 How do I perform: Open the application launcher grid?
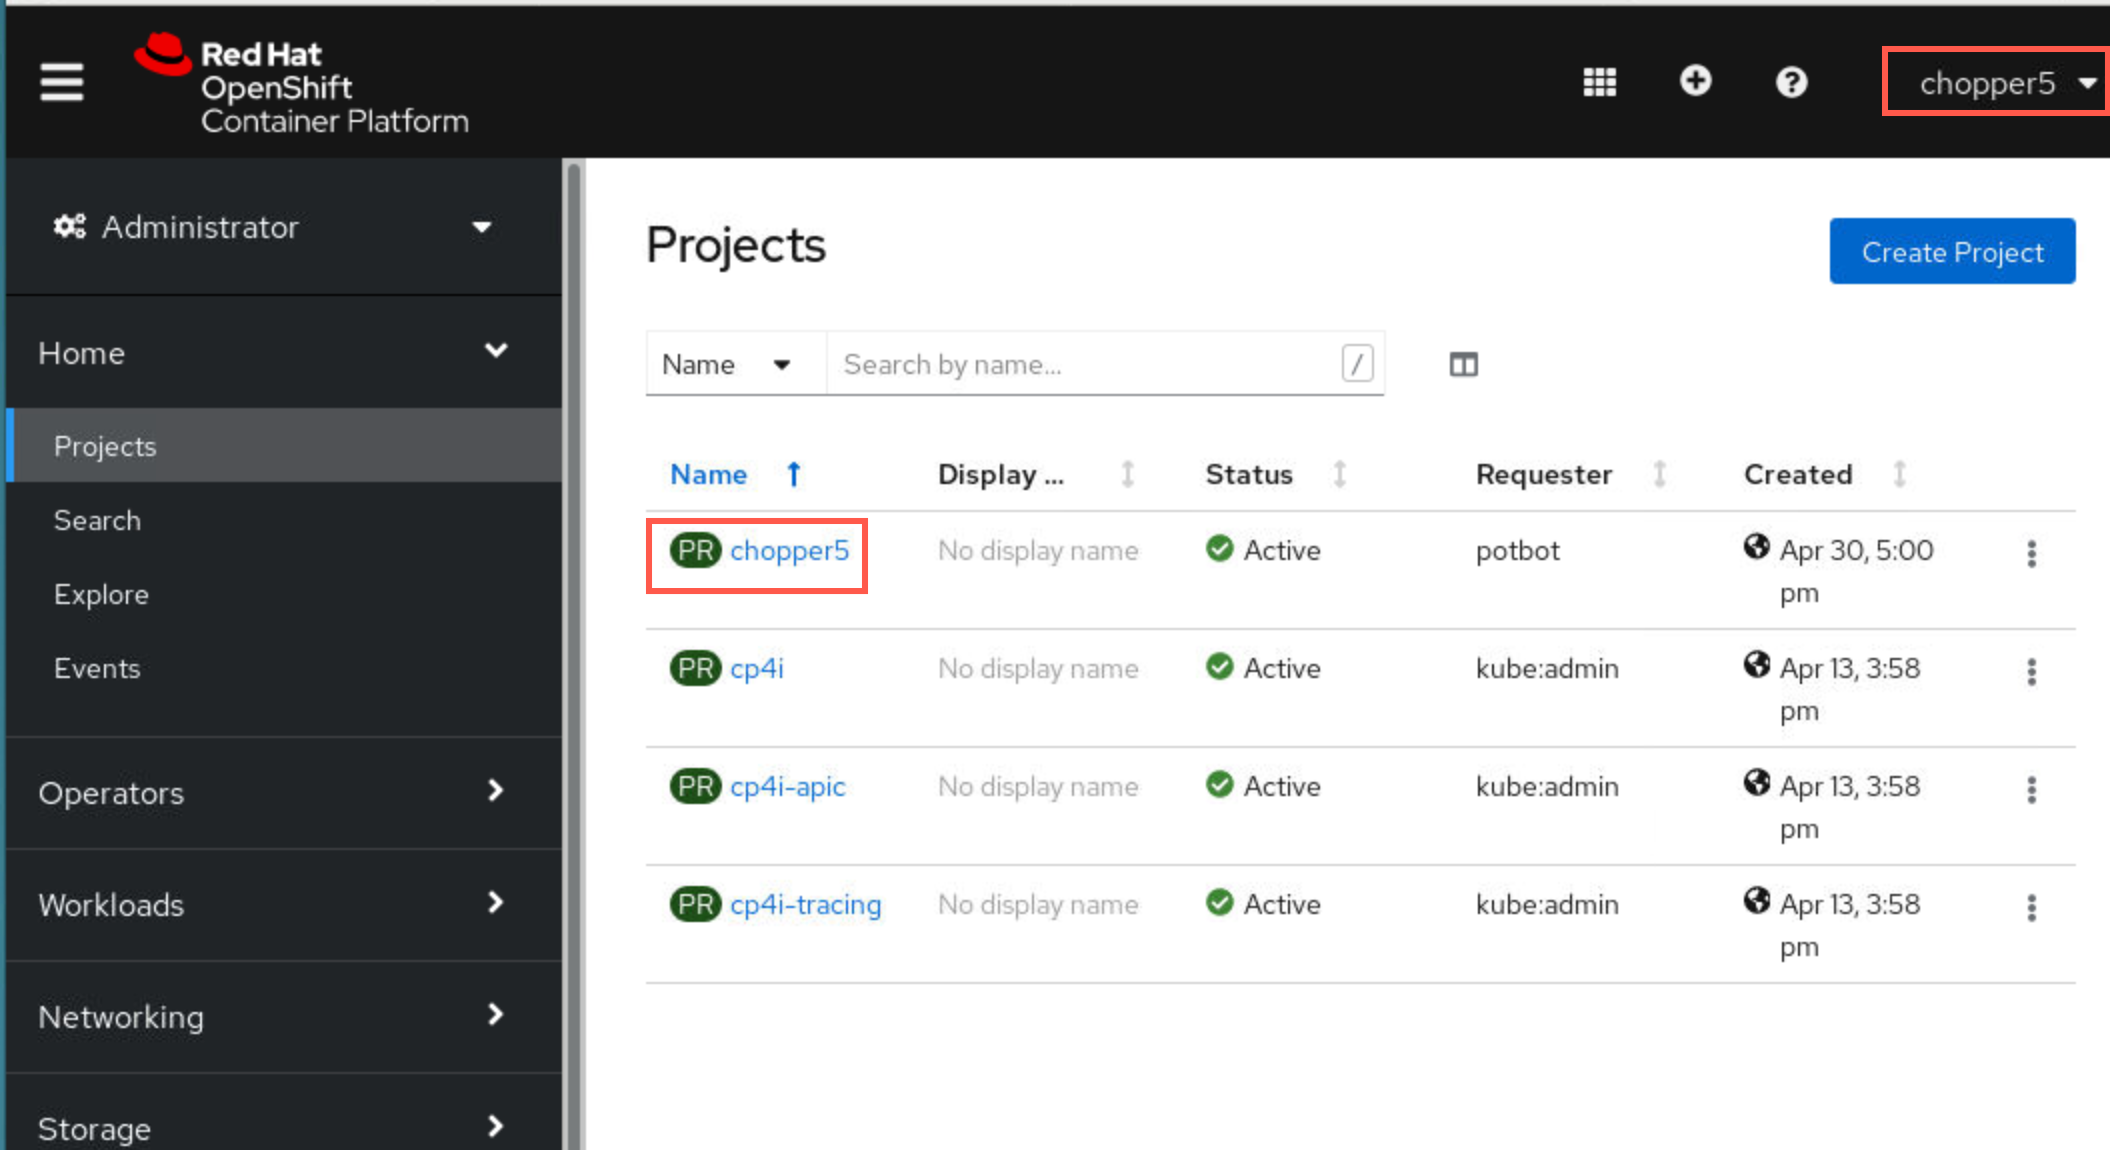[x=1599, y=82]
